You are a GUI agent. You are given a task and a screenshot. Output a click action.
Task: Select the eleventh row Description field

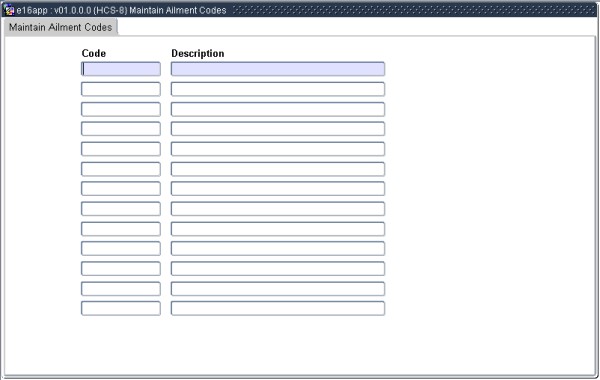(x=278, y=269)
